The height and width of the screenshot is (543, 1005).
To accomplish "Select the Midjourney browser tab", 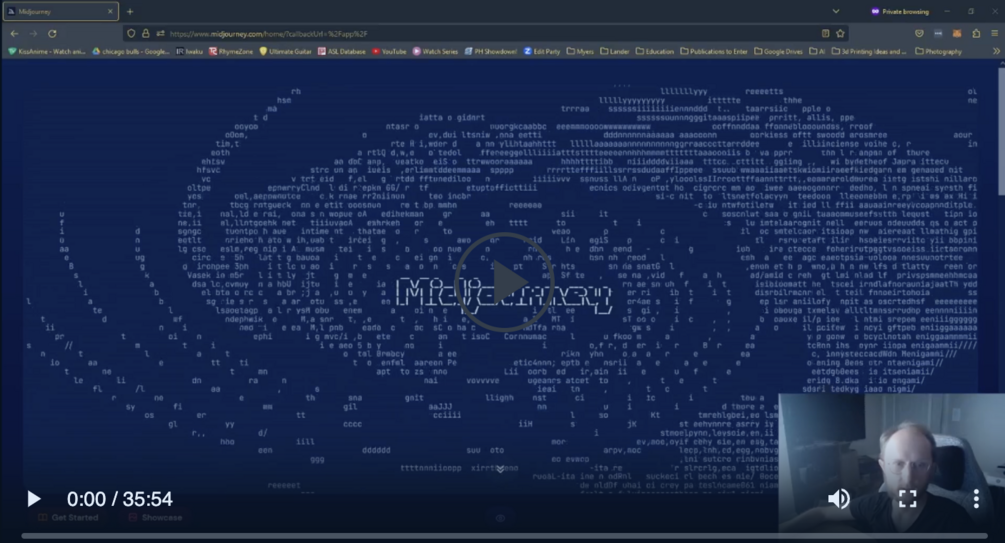I will [x=61, y=12].
